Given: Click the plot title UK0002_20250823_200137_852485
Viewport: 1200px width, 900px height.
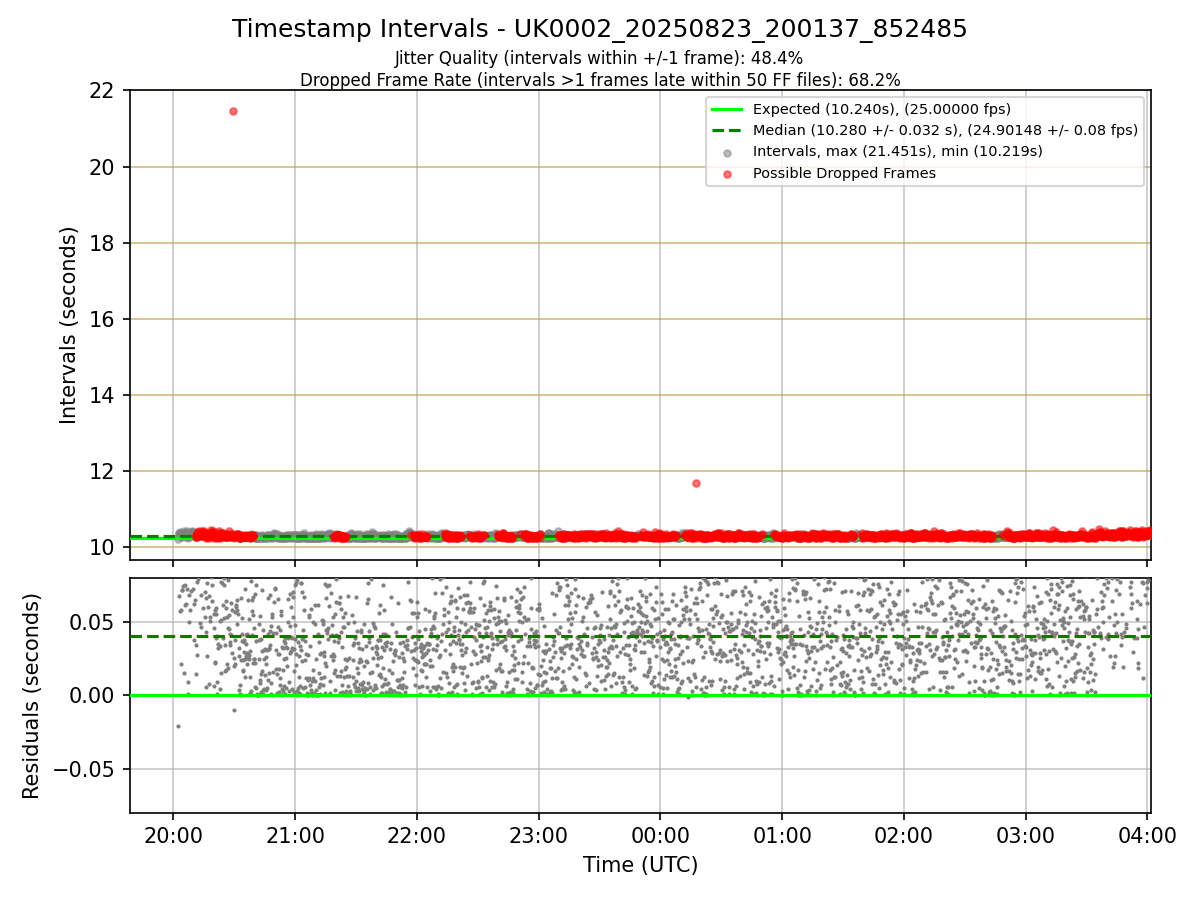Looking at the screenshot, I should pyautogui.click(x=600, y=29).
